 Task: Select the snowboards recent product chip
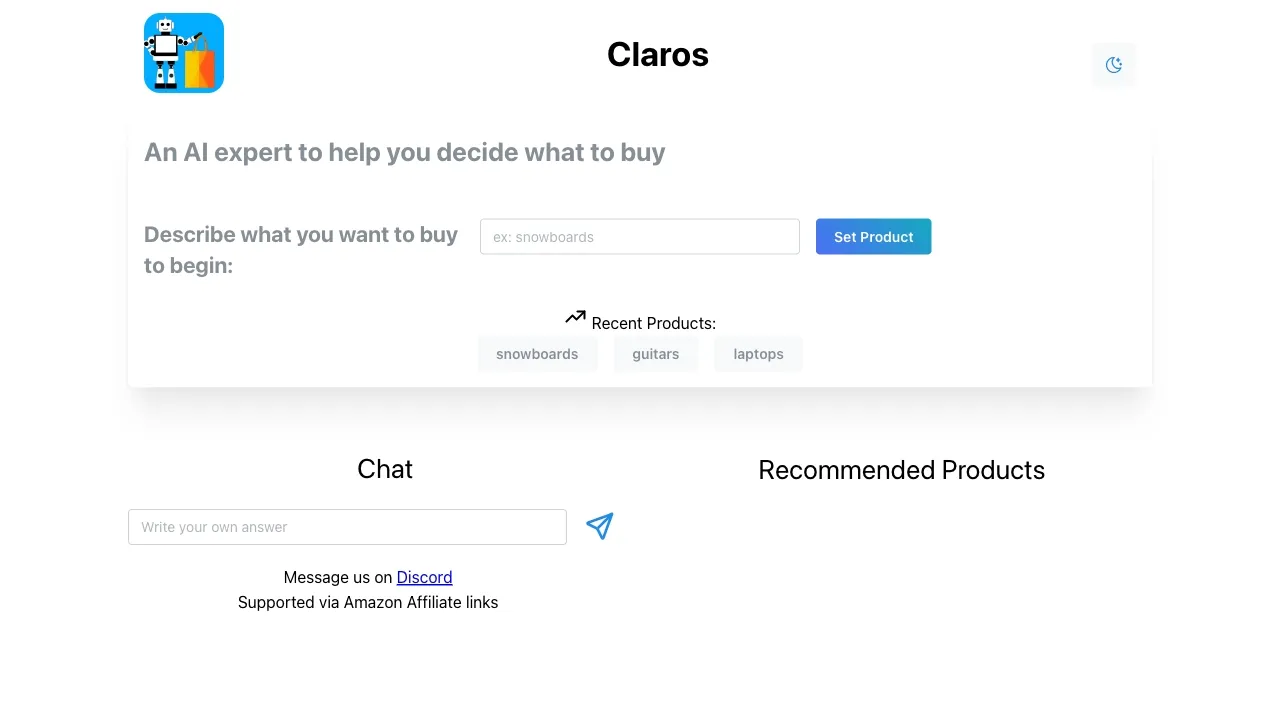pyautogui.click(x=537, y=354)
